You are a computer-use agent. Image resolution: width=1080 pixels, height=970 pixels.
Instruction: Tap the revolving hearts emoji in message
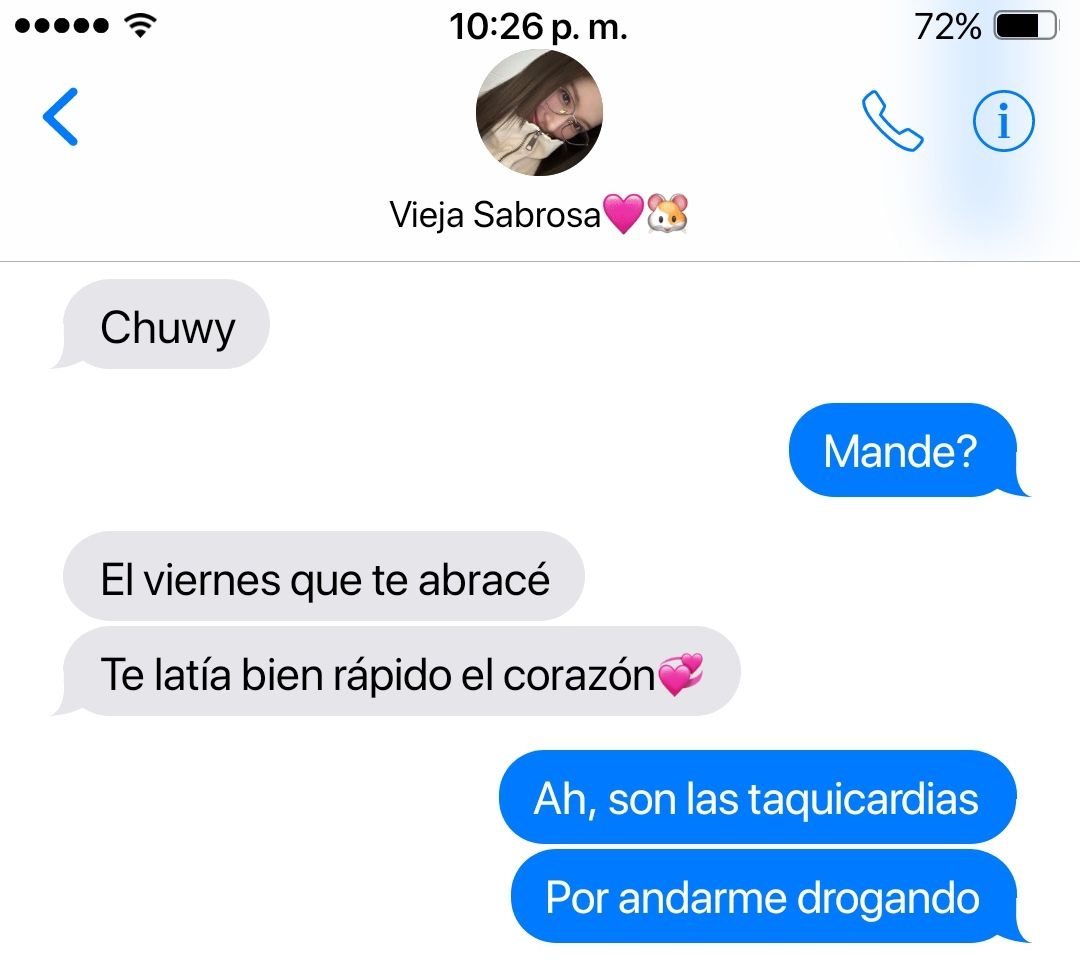click(681, 674)
